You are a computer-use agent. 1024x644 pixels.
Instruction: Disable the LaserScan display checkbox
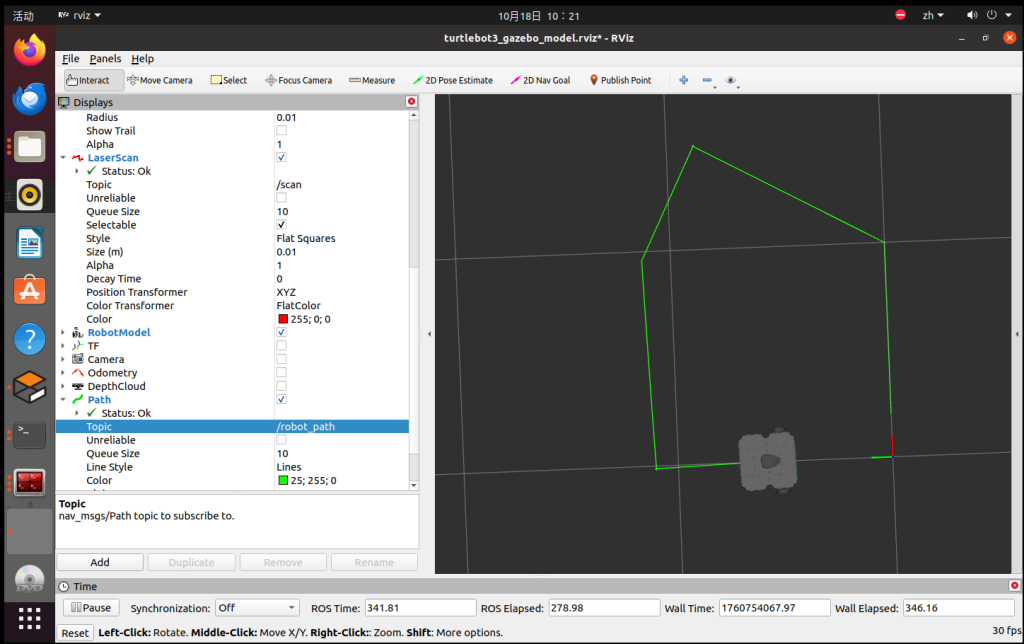pyautogui.click(x=281, y=158)
